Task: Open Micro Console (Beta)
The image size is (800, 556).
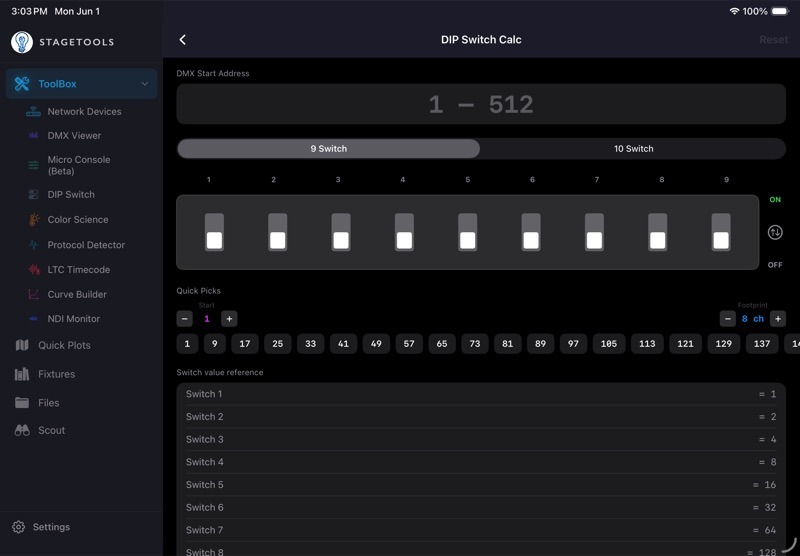Action: pyautogui.click(x=79, y=165)
